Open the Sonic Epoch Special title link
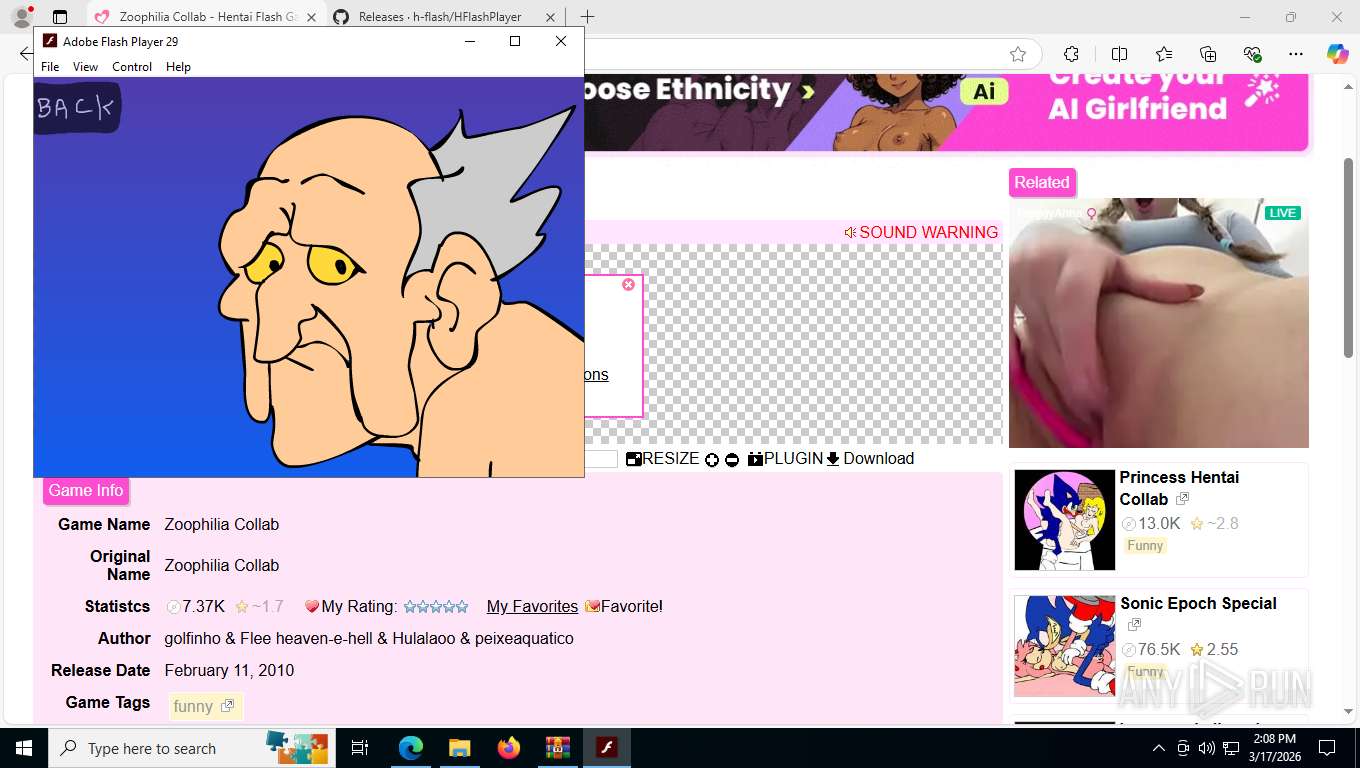The width and height of the screenshot is (1360, 768). coord(1198,604)
